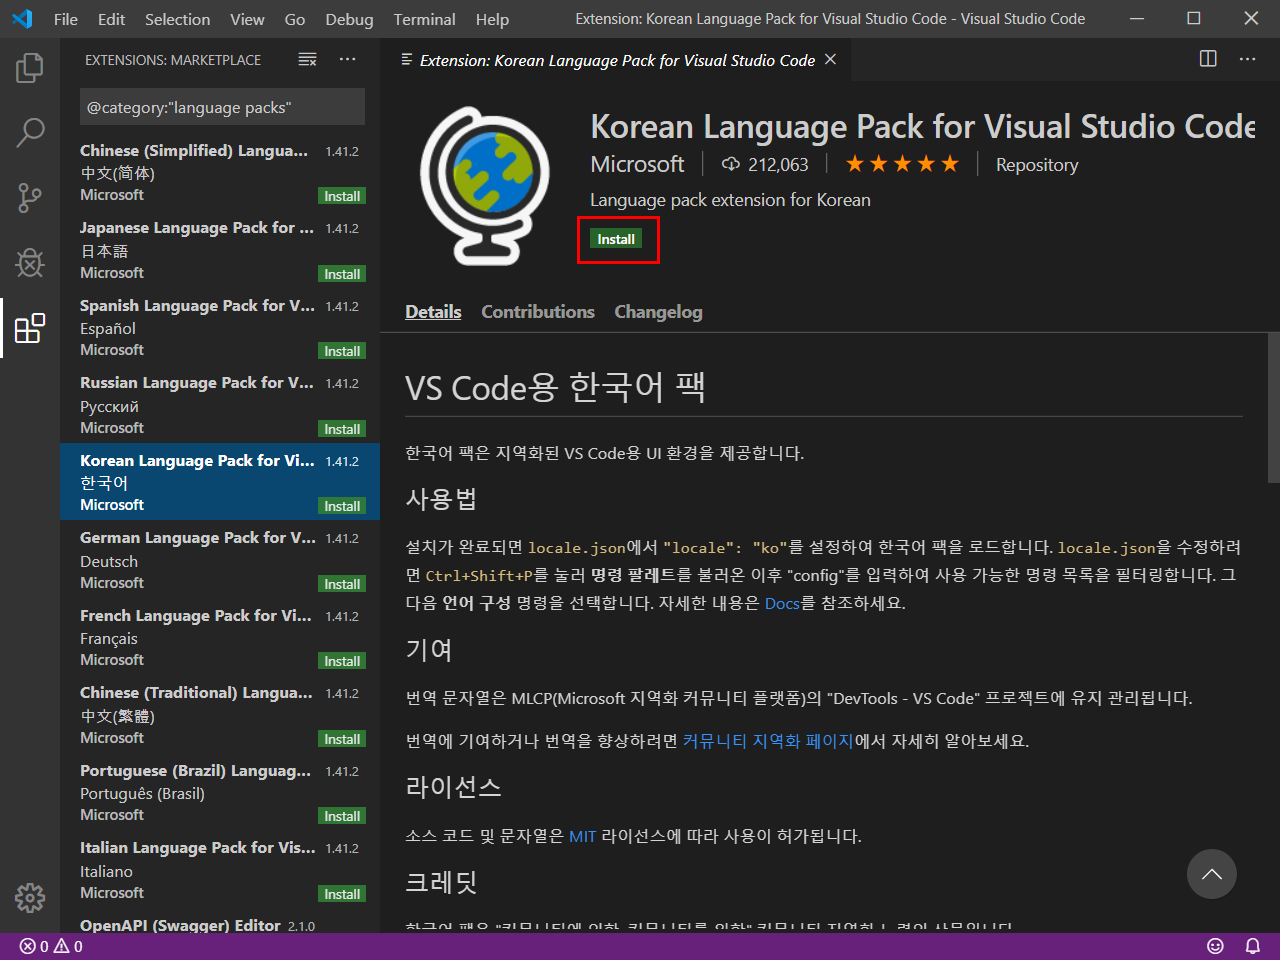Open editor More Actions ellipsis
The height and width of the screenshot is (960, 1280).
[1247, 59]
